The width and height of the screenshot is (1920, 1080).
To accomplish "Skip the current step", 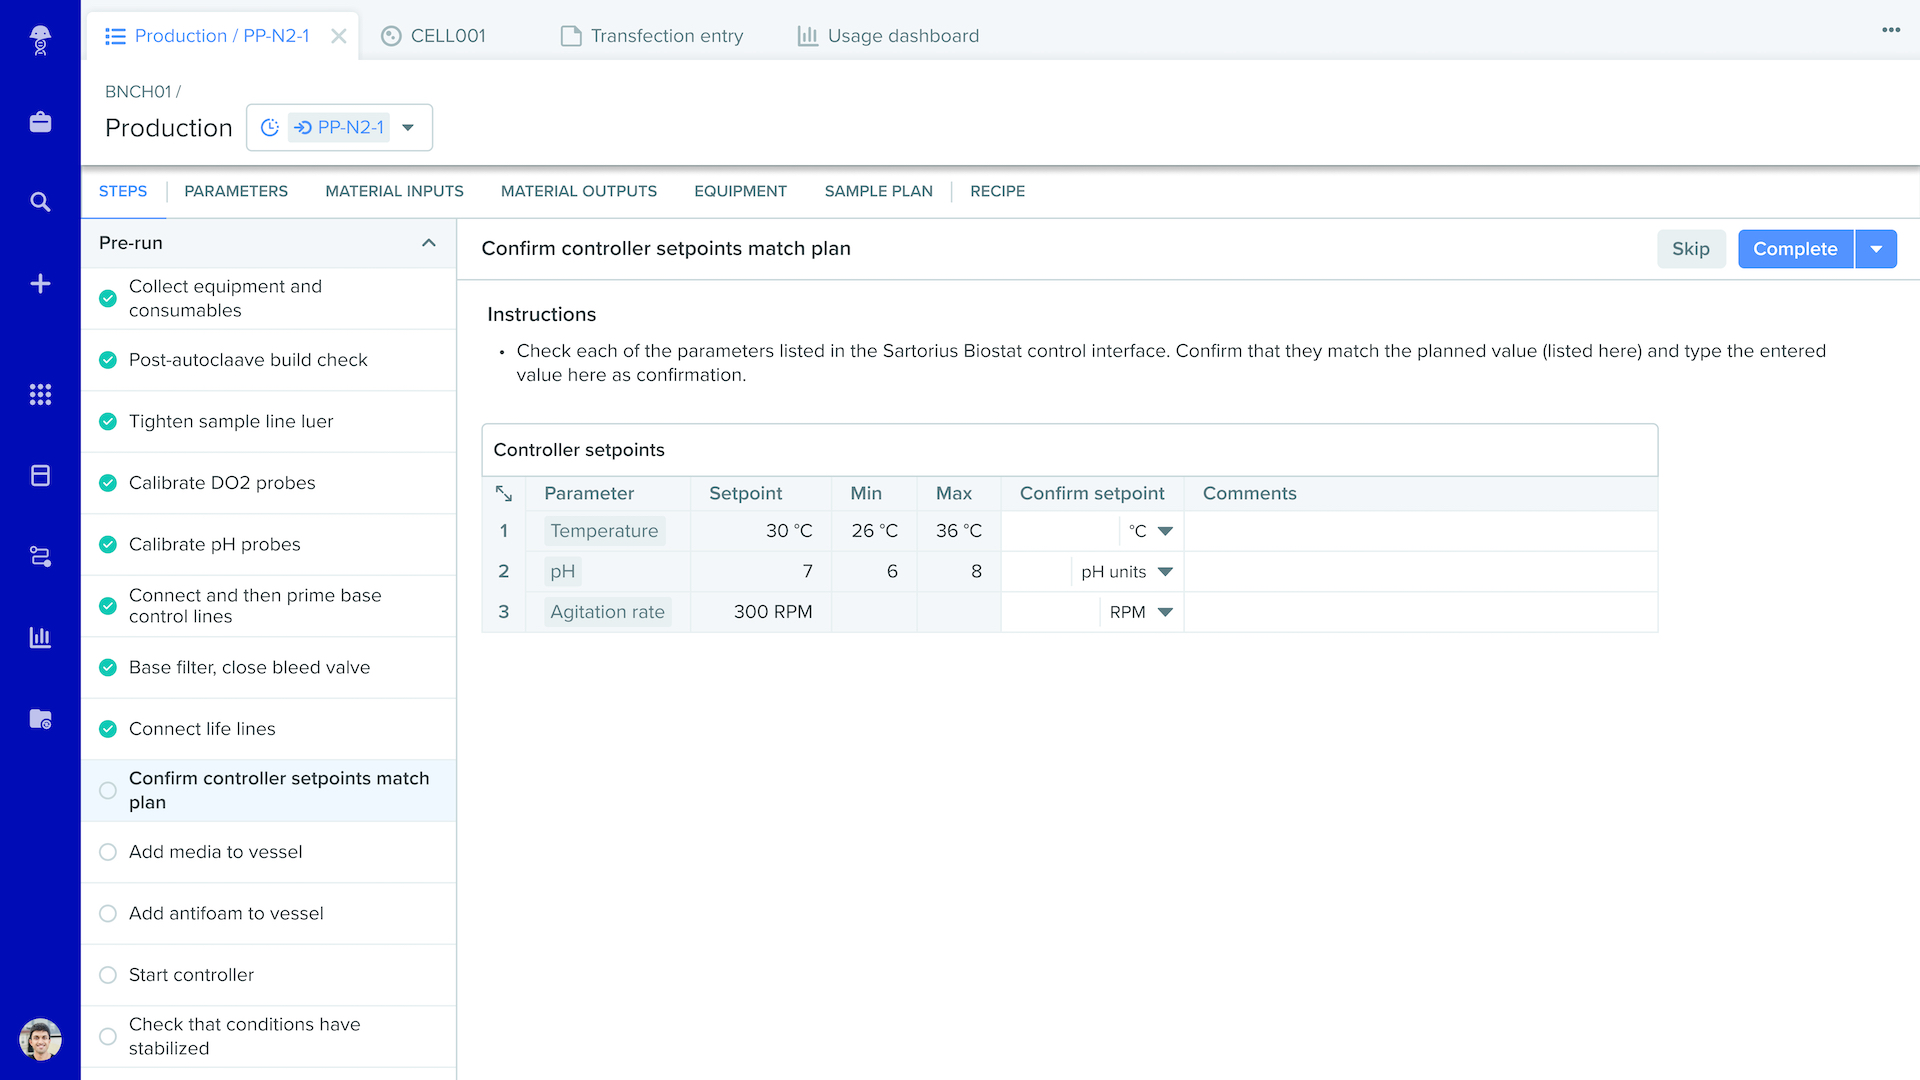I will [1691, 249].
